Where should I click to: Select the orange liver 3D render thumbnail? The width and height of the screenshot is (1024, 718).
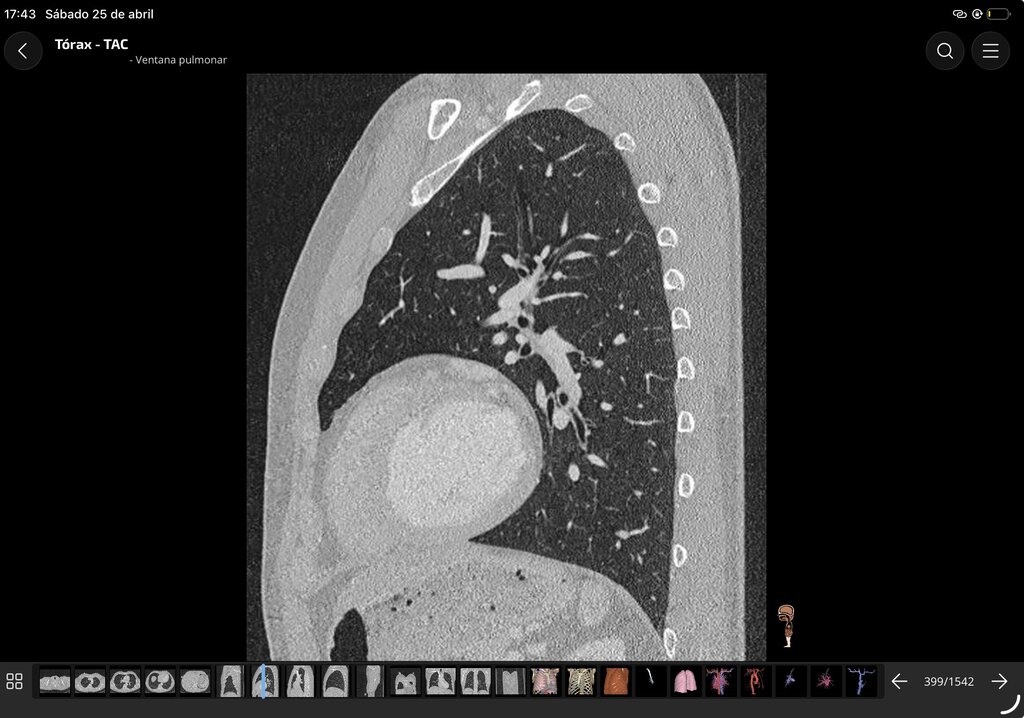(616, 681)
